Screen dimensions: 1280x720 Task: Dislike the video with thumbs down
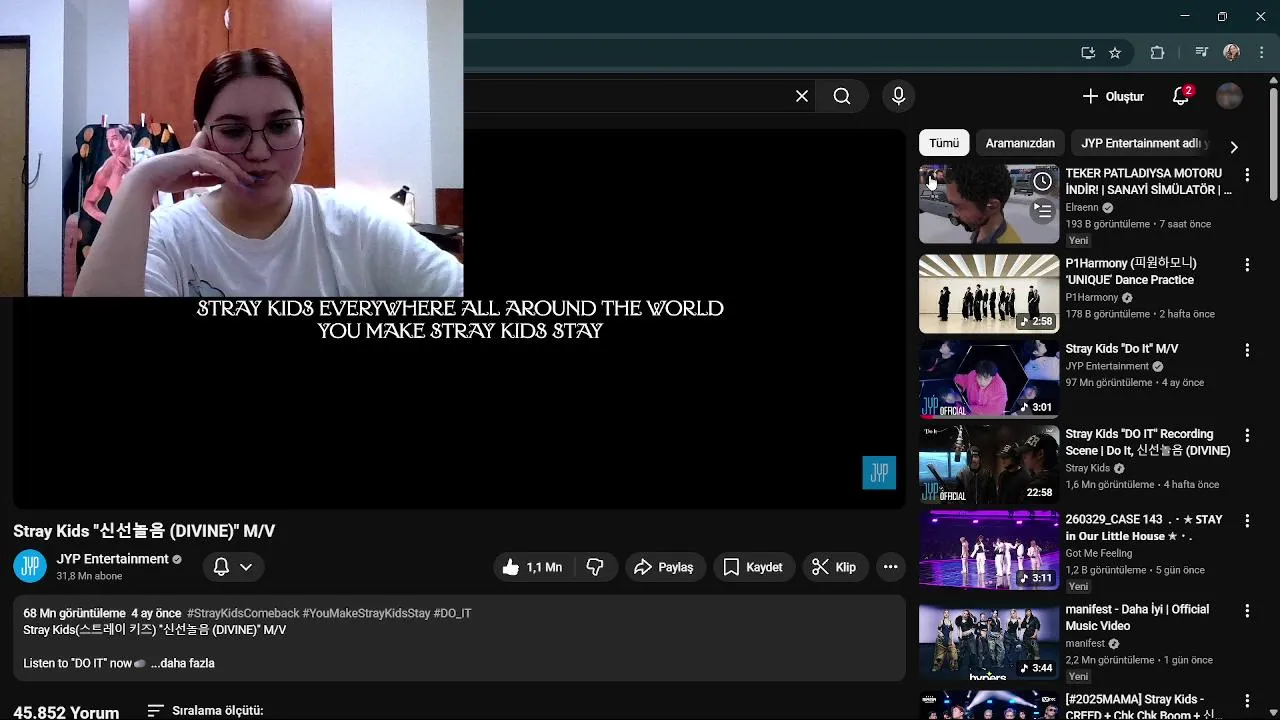click(595, 567)
